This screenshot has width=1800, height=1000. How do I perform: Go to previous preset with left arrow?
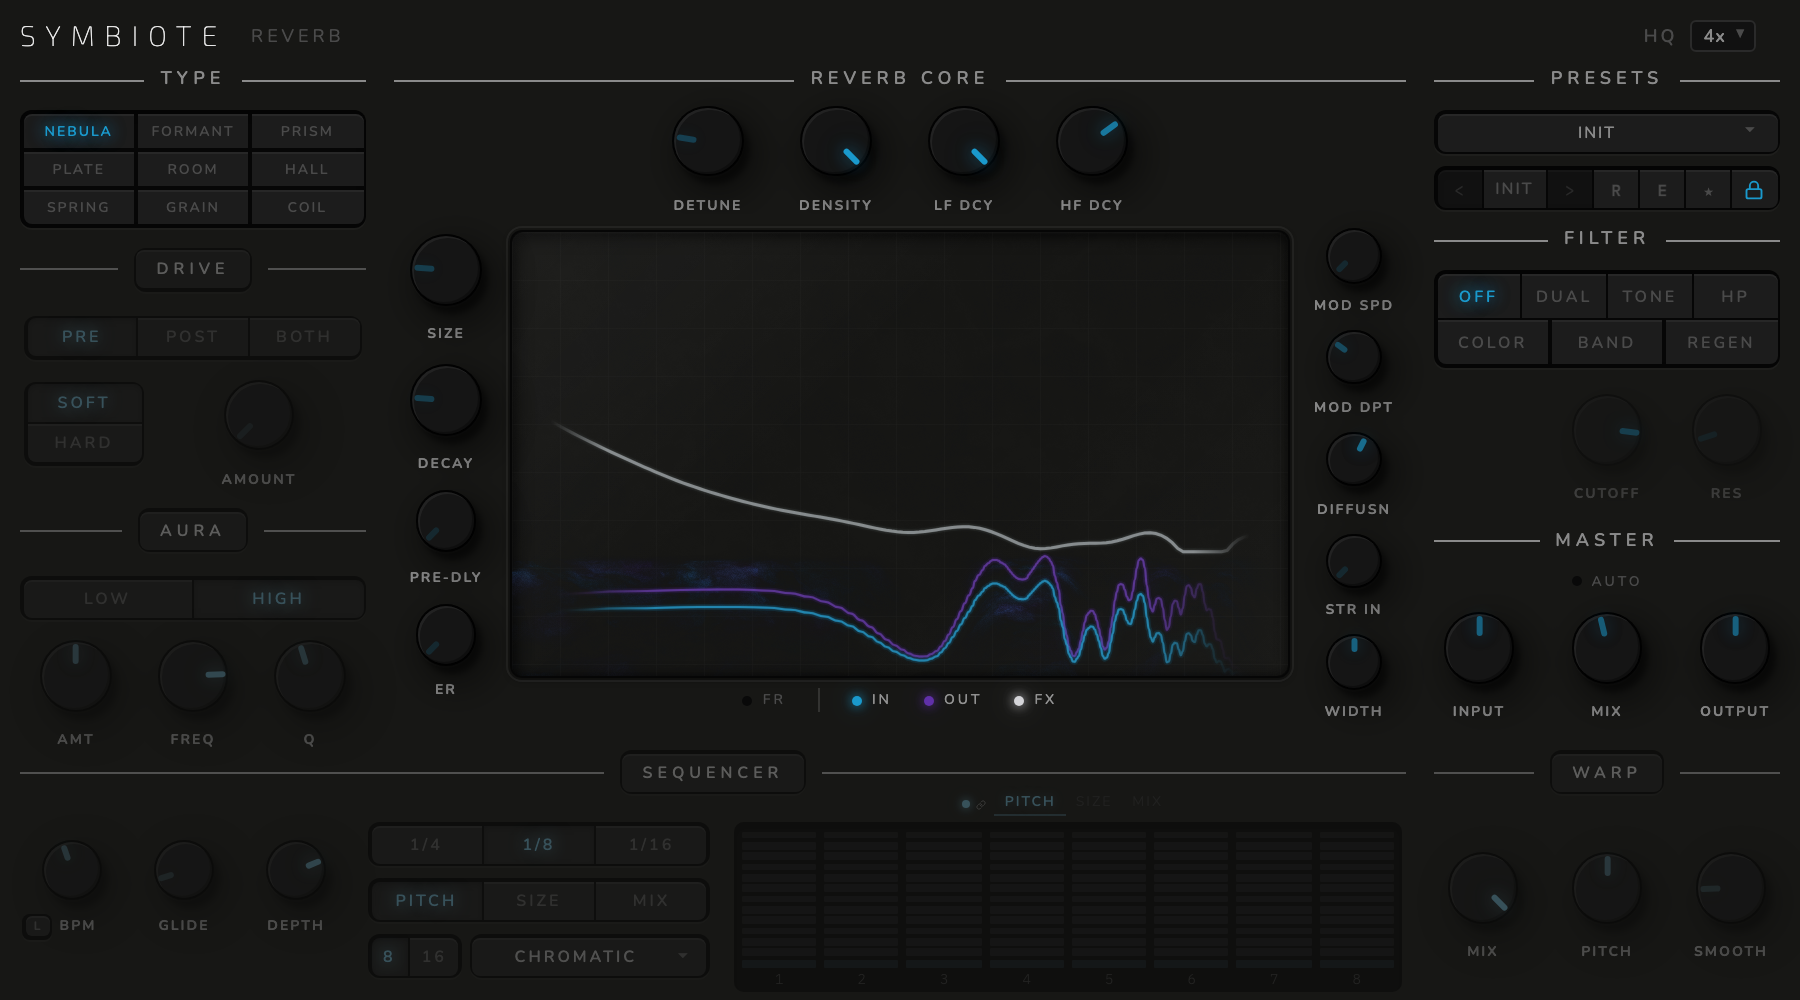[x=1459, y=190]
